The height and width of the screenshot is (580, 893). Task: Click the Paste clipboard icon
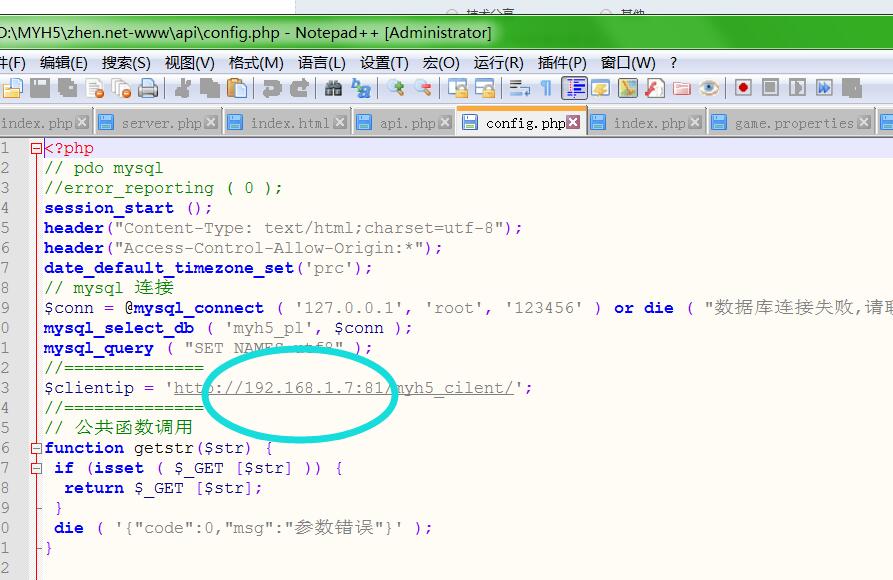(238, 89)
